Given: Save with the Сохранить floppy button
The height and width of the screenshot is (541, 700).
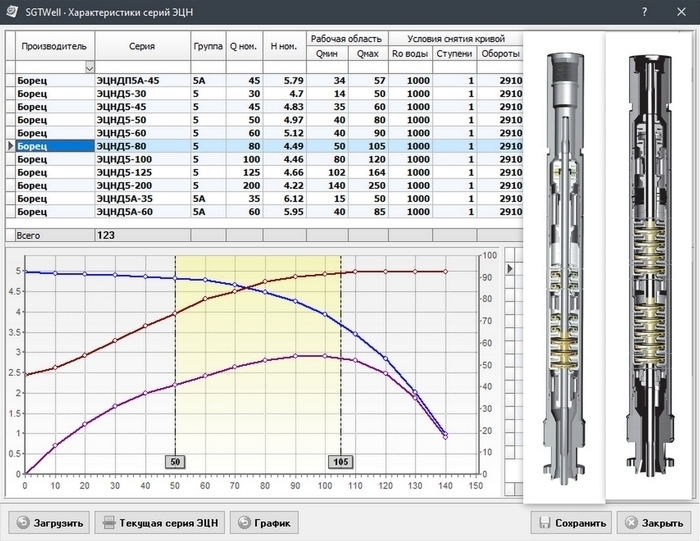Looking at the screenshot, I should click(570, 522).
